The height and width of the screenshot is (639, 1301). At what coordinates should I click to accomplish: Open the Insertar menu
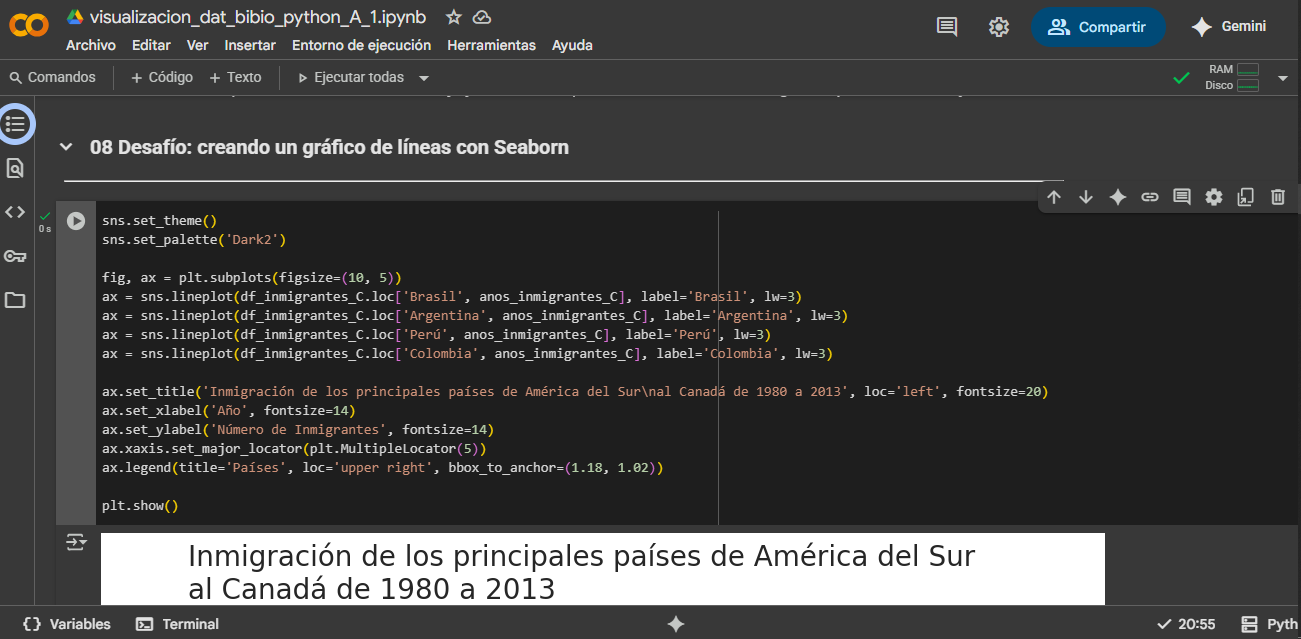coord(250,45)
